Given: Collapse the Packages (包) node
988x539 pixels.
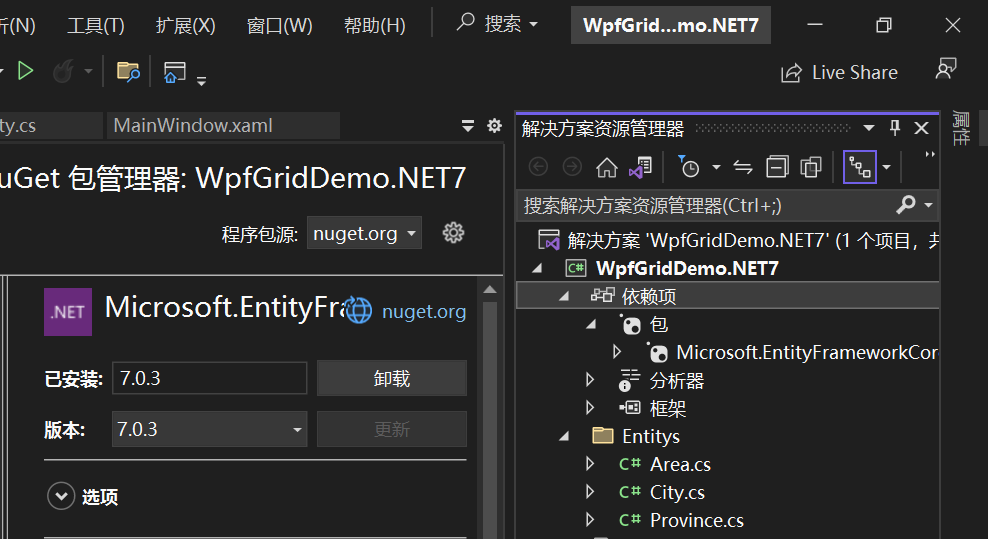Looking at the screenshot, I should [x=590, y=324].
